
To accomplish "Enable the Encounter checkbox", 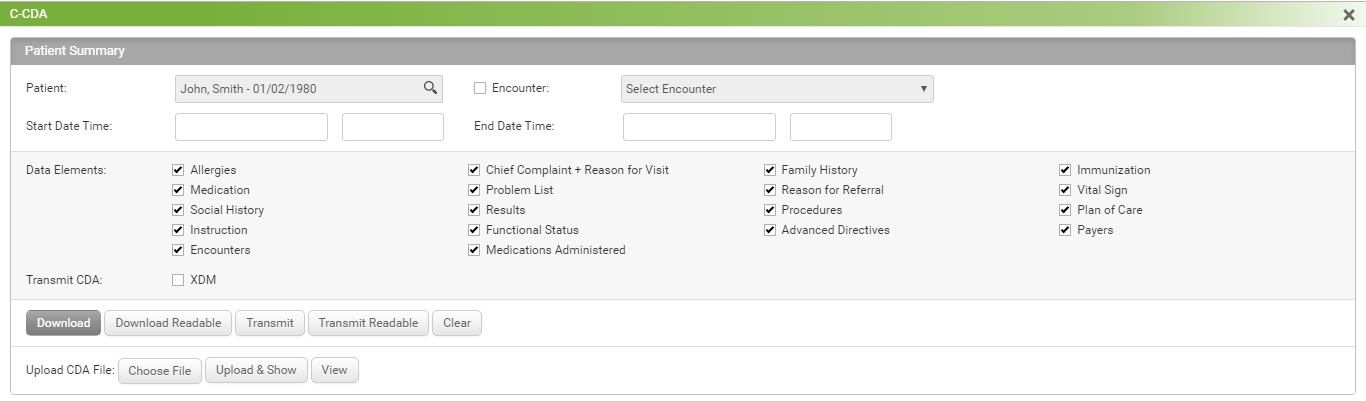I will [480, 88].
